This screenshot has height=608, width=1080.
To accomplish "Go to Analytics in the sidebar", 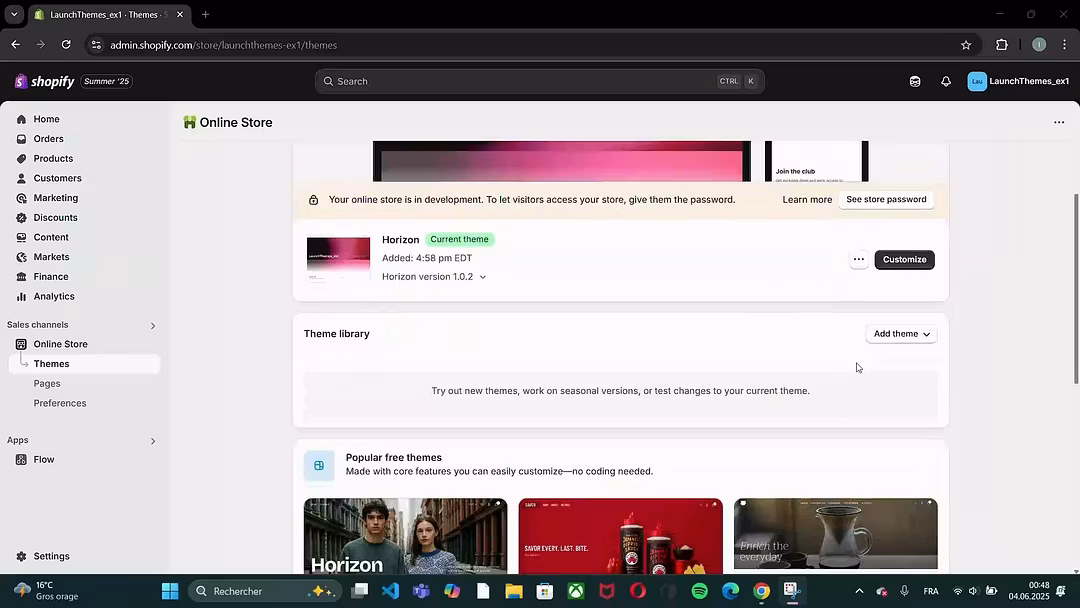I will 54,296.
